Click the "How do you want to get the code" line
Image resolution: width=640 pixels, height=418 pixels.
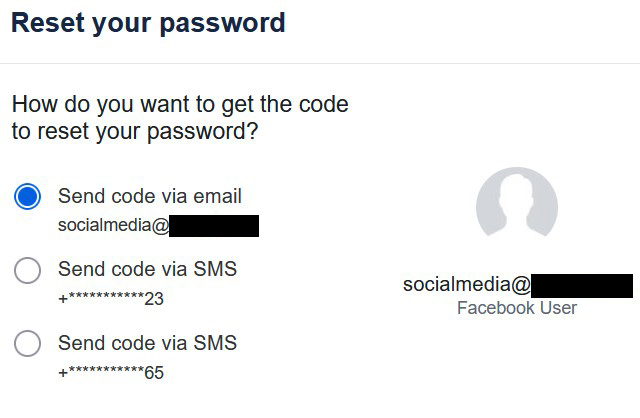click(180, 103)
